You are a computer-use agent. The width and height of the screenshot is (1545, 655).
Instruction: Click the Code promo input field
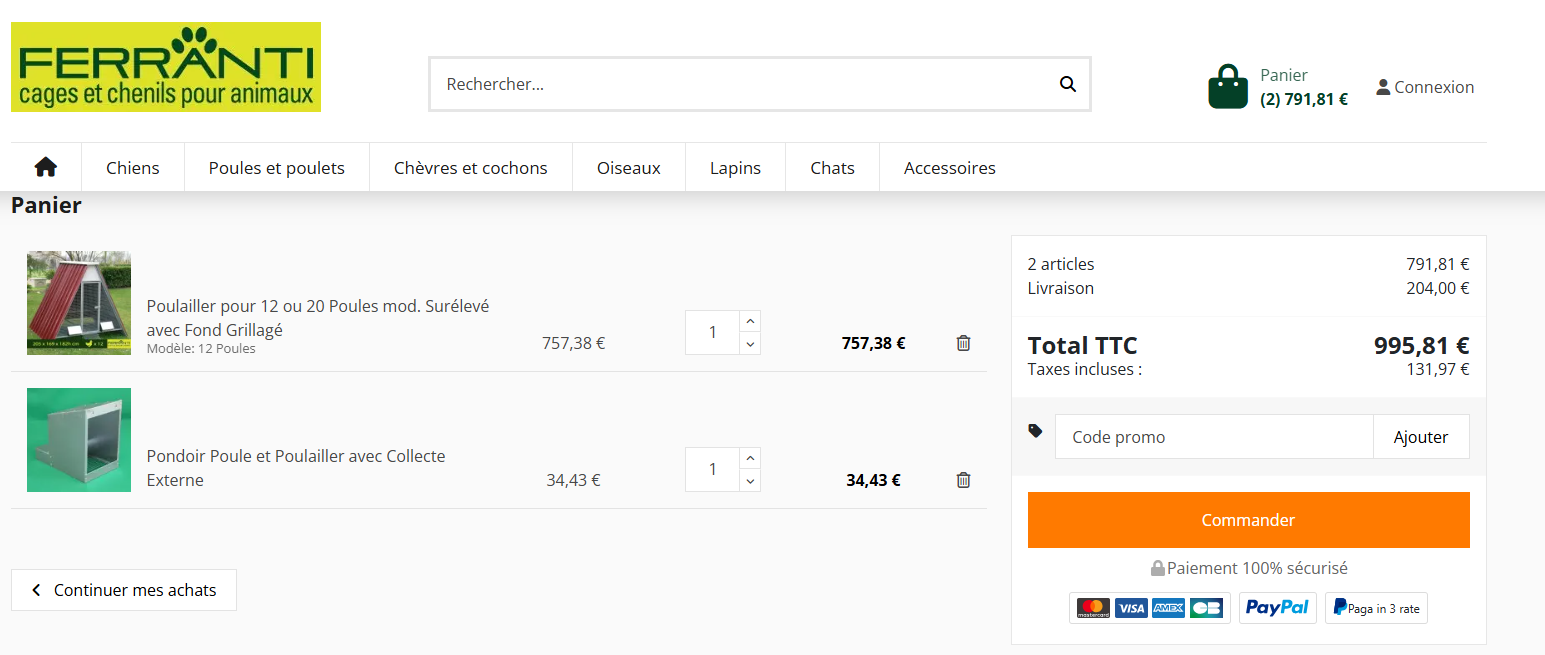1214,437
